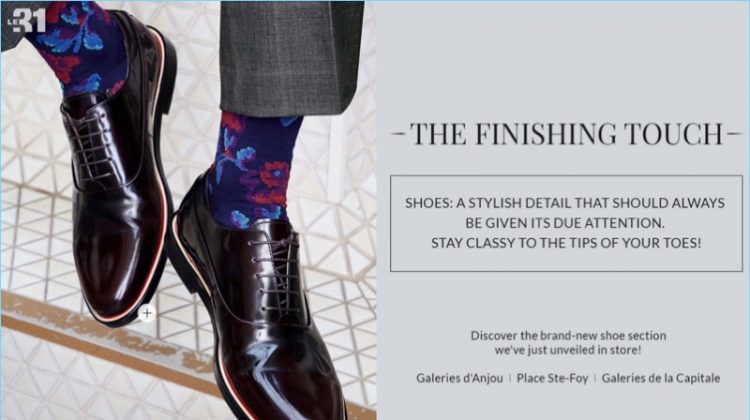The image size is (750, 420).
Task: Visit the Galeries de la Capitale link
Action: (661, 378)
